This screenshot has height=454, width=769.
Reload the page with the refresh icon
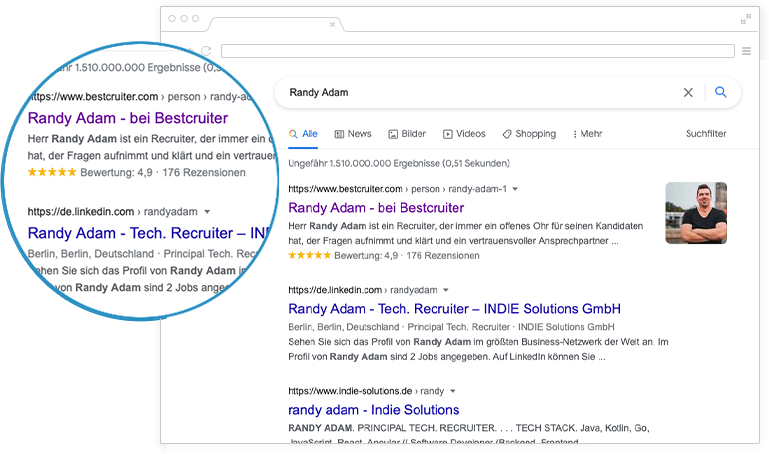(x=206, y=51)
